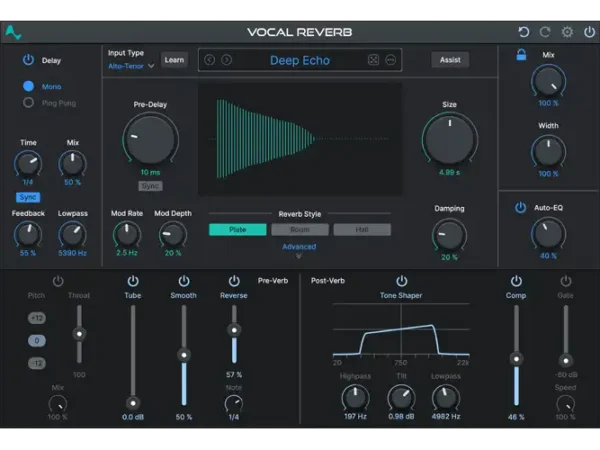Click the Delay Time knob
600x450 pixels.
[x=28, y=164]
